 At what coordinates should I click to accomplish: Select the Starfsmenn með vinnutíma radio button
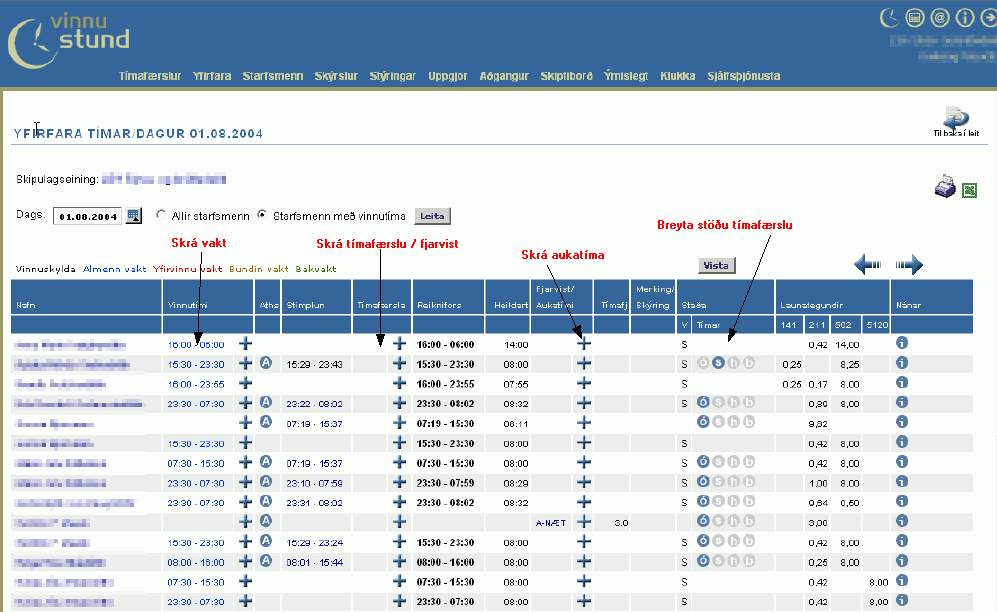(x=262, y=215)
